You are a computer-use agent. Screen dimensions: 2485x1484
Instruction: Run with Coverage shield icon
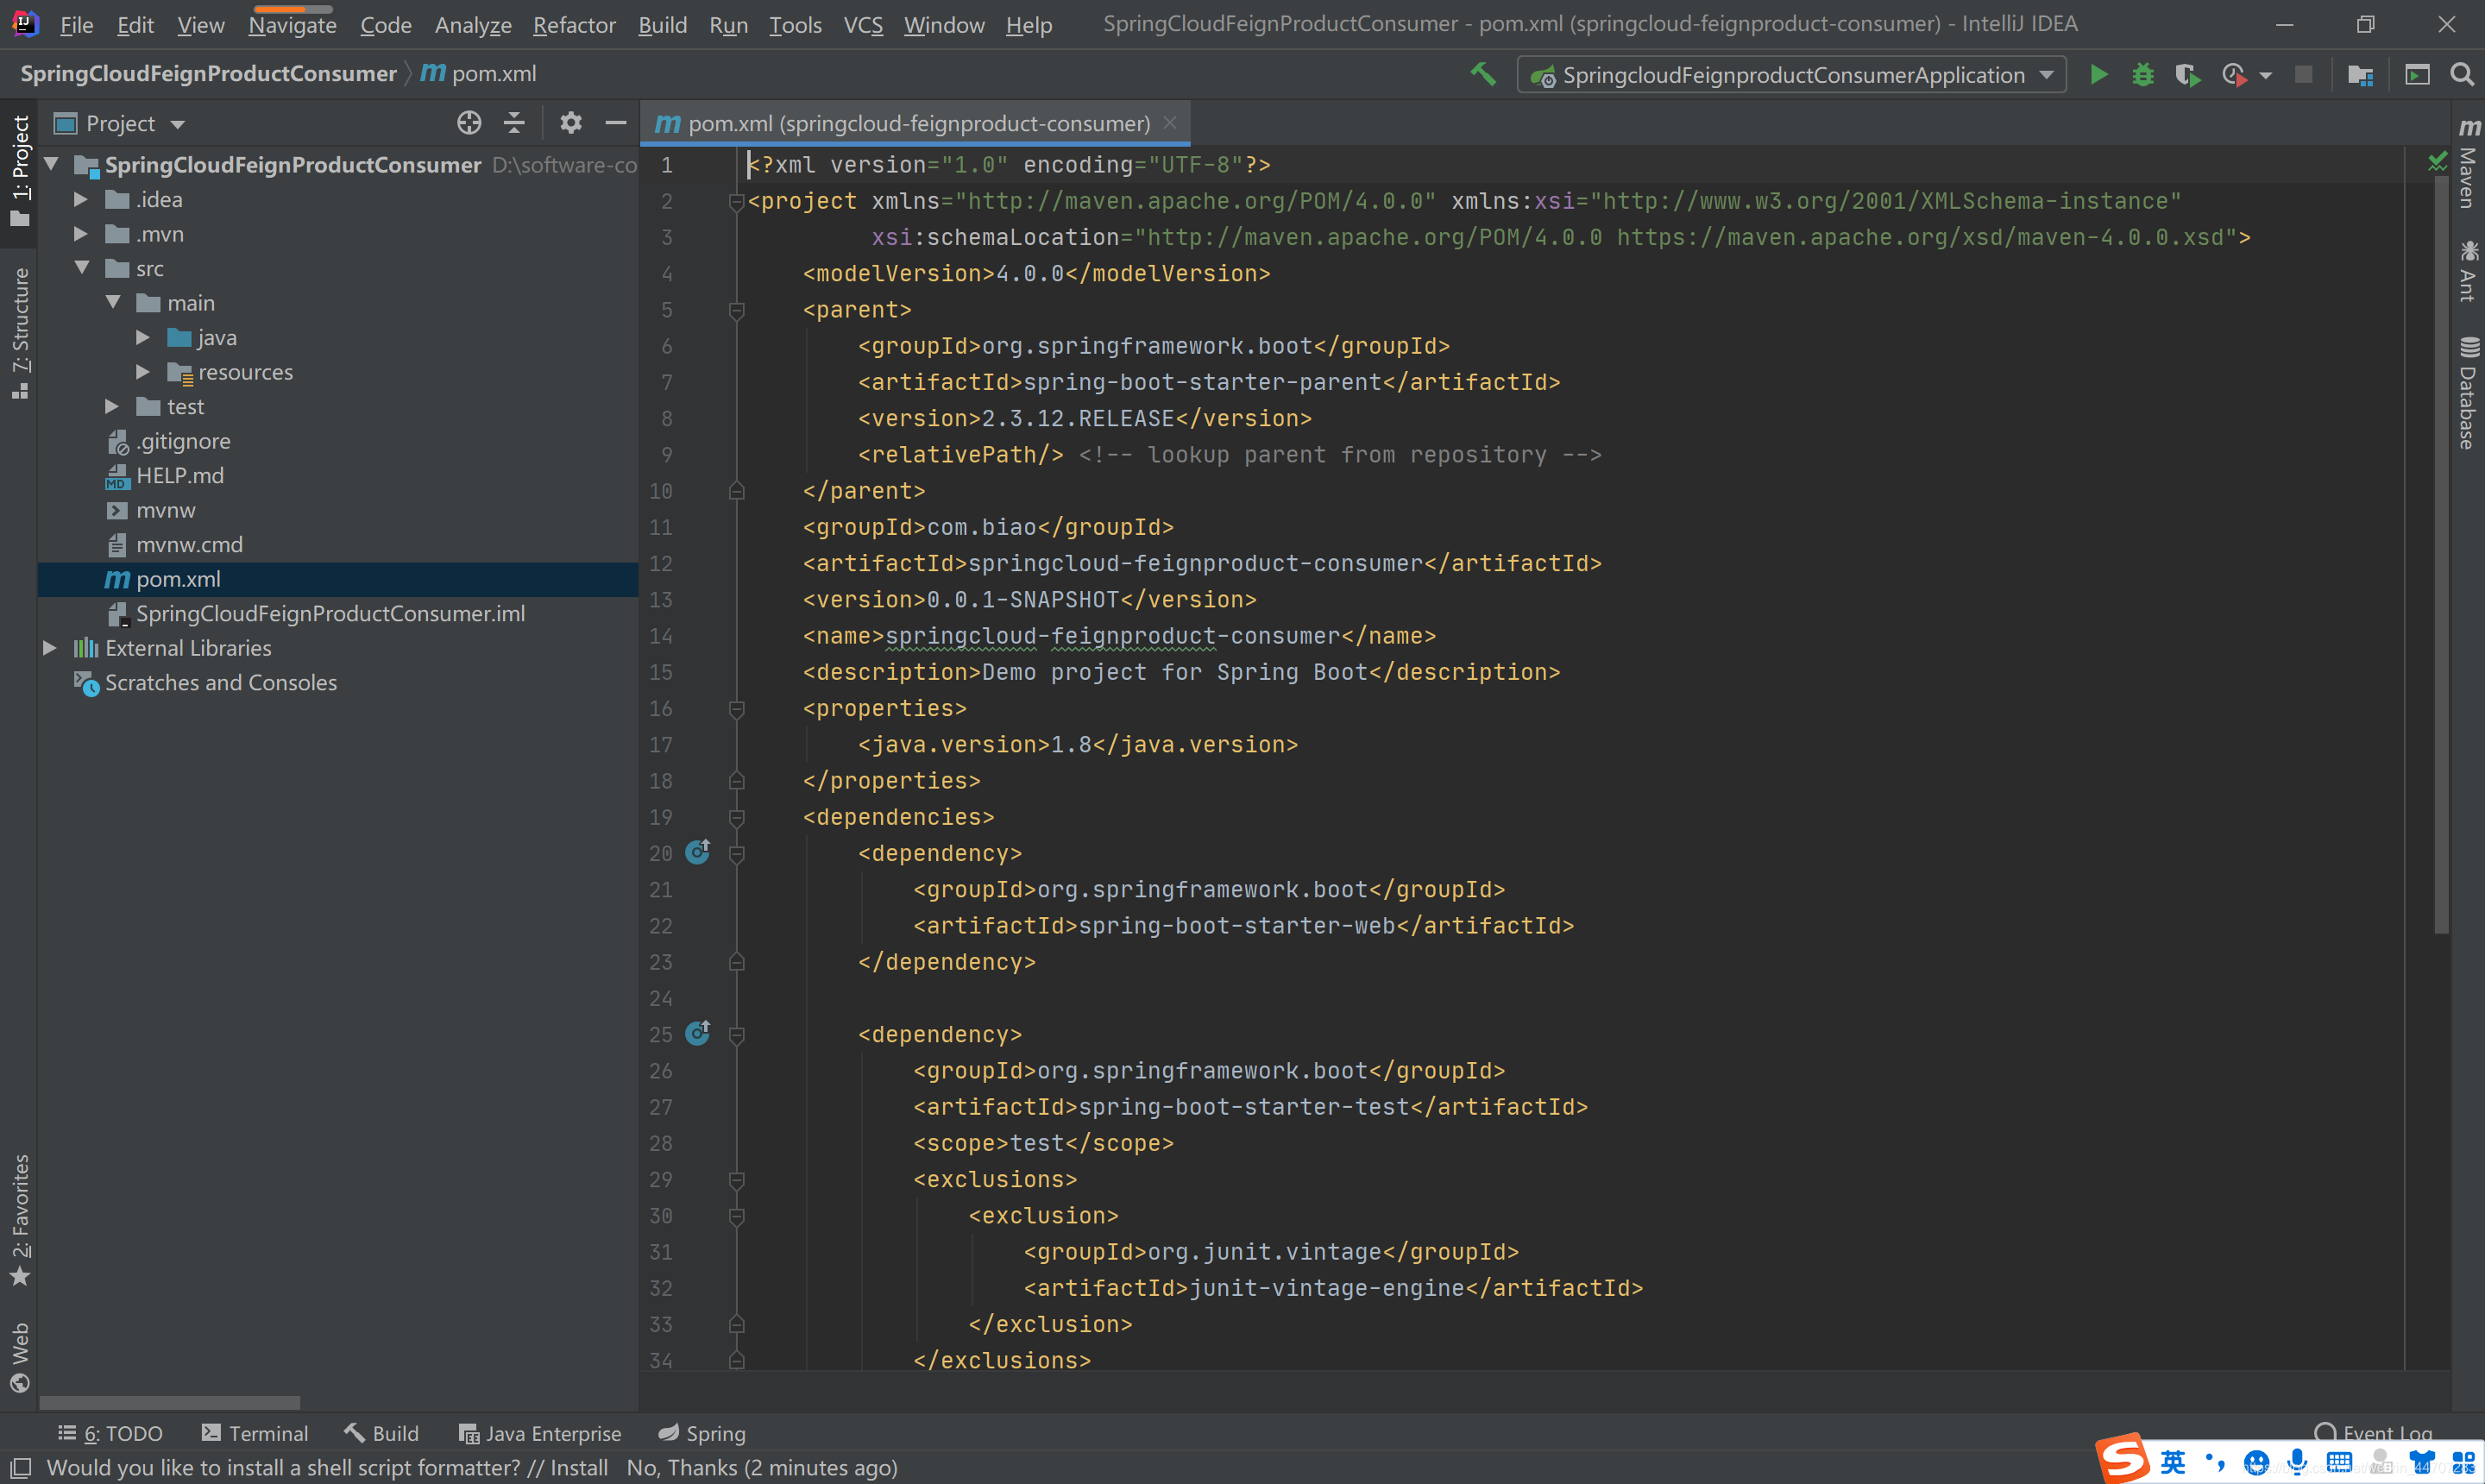(2187, 75)
